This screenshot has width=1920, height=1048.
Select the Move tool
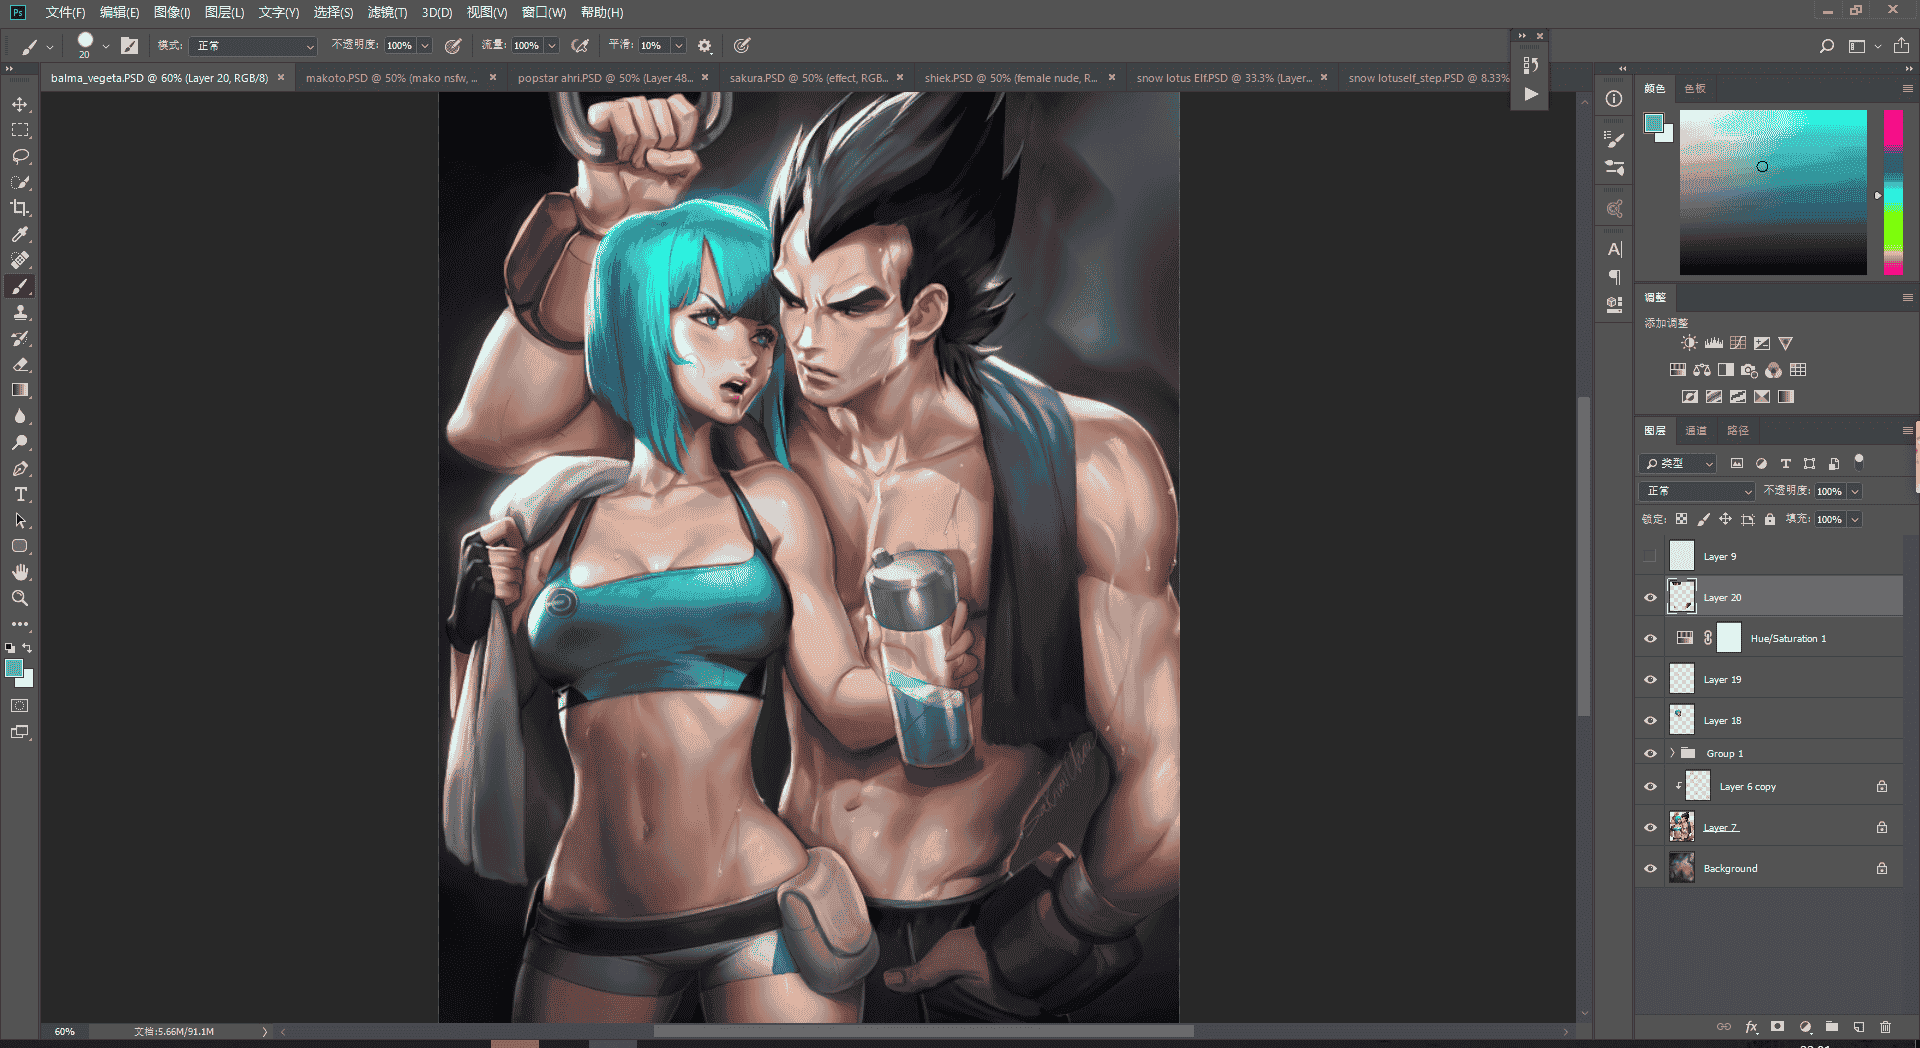(20, 104)
